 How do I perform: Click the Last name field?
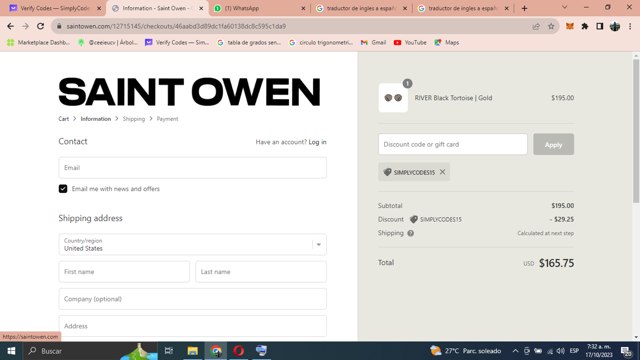tap(261, 272)
